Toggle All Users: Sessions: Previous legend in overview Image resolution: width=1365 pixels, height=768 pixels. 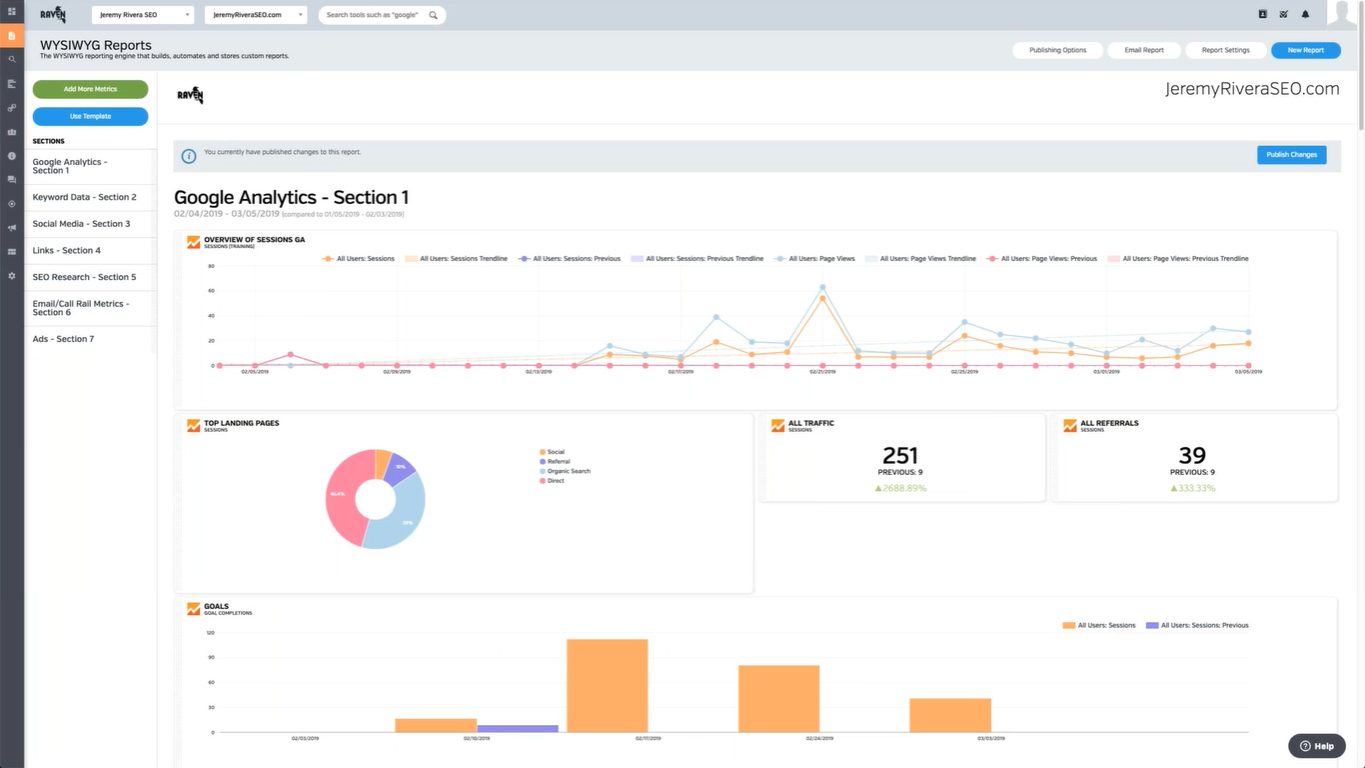(568, 258)
